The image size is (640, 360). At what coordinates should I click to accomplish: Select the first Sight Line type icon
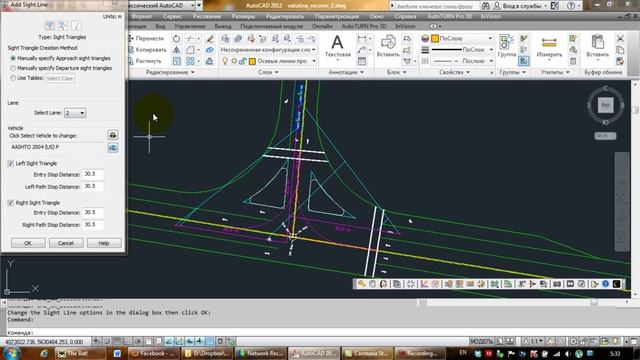click(50, 25)
